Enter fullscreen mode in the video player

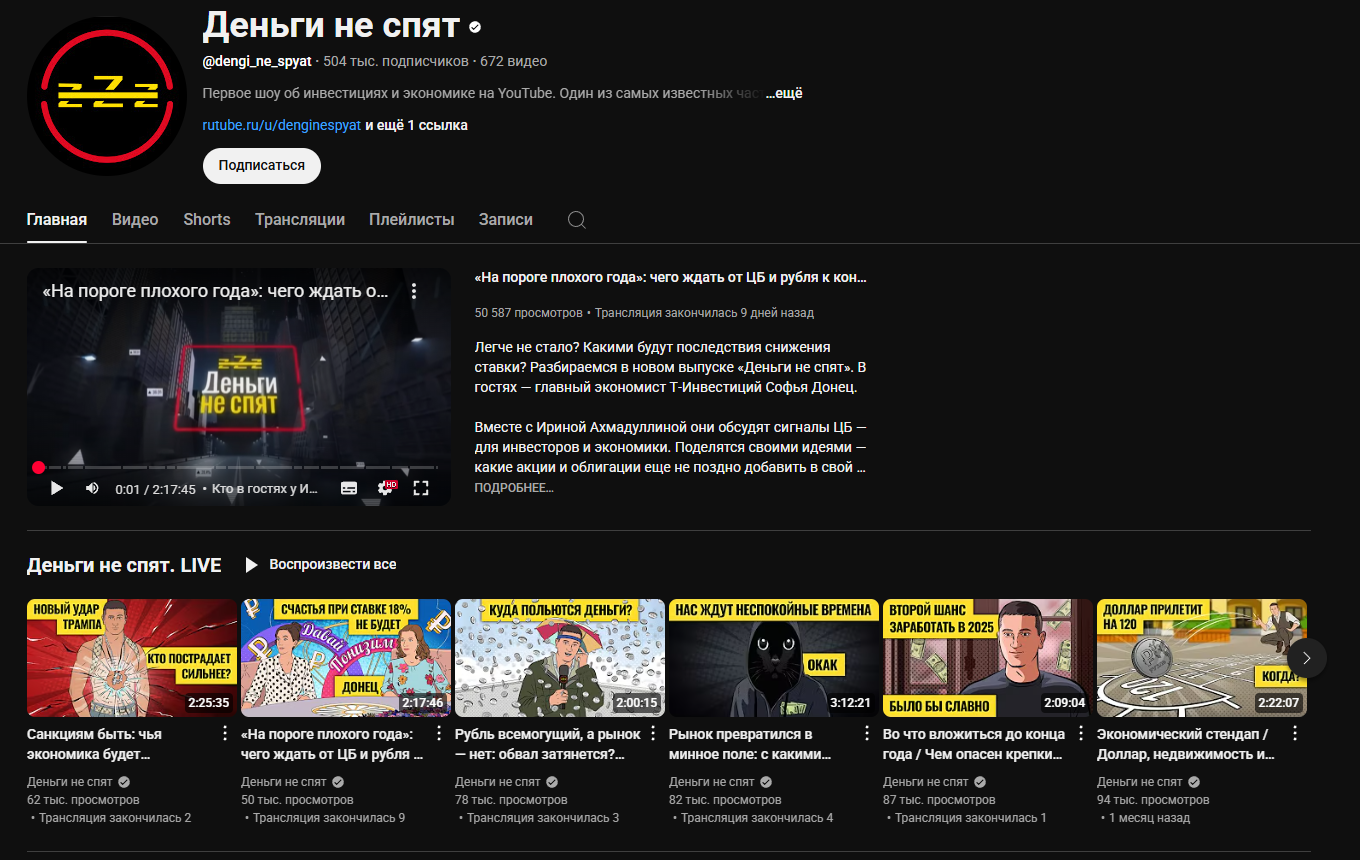421,488
